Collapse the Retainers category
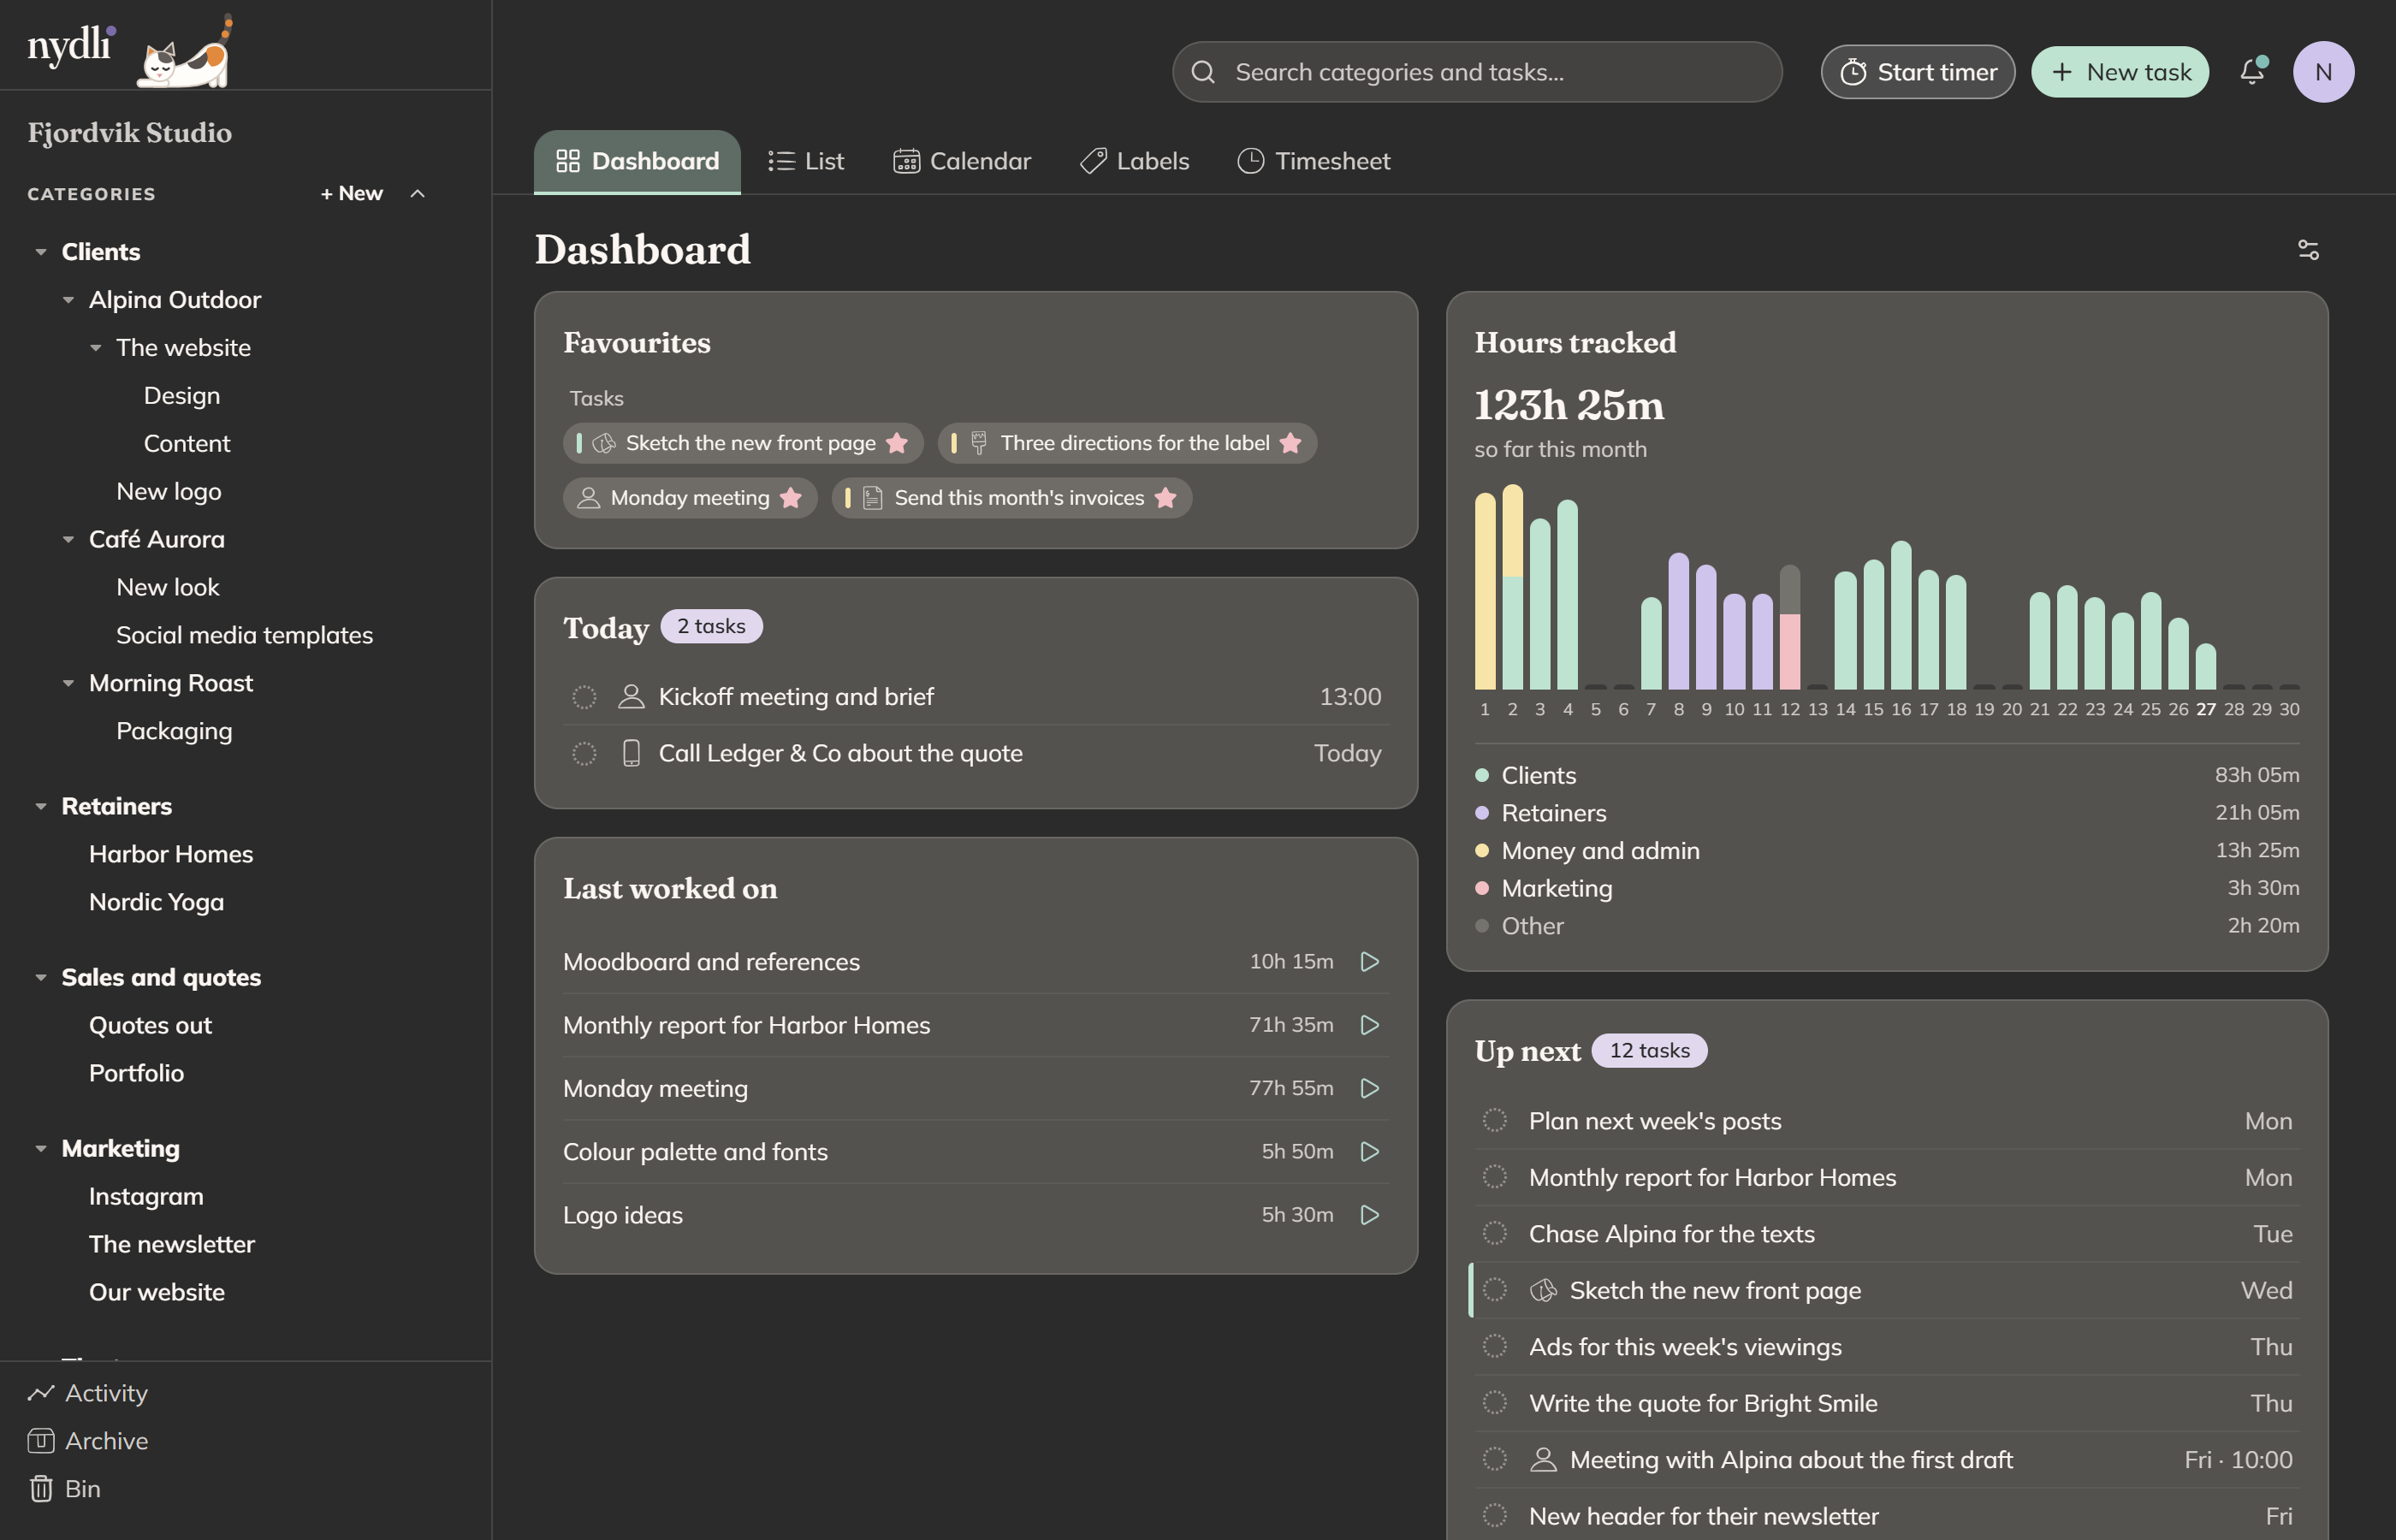The image size is (2396, 1540). pyautogui.click(x=41, y=807)
